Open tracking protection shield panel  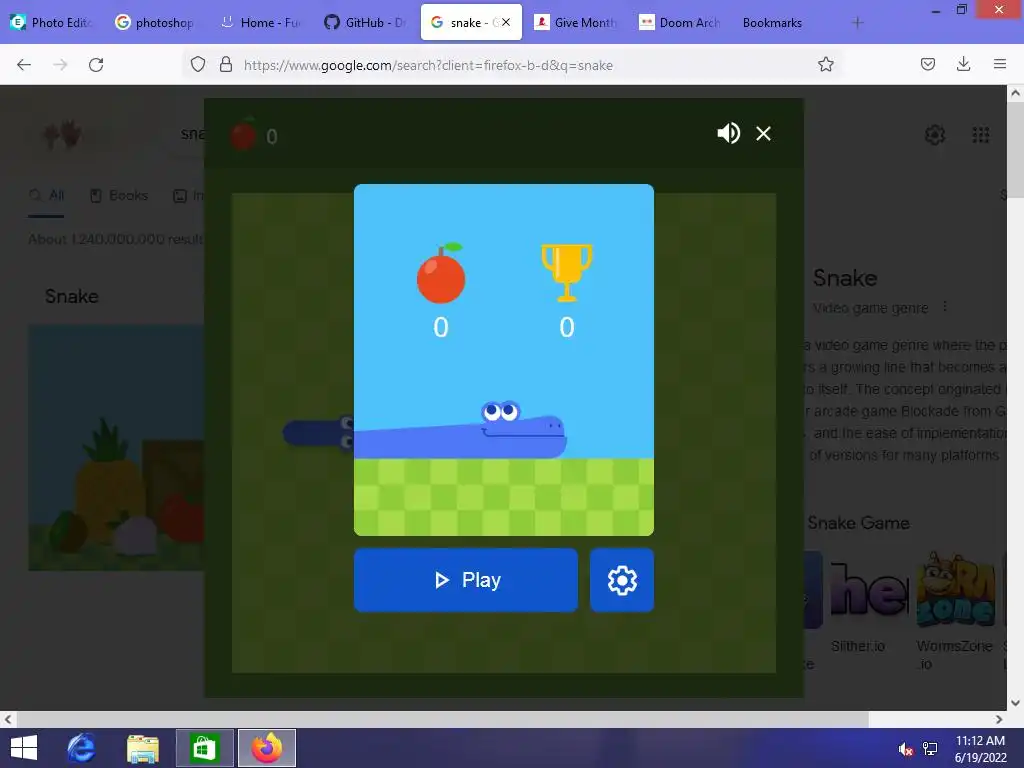click(x=198, y=64)
